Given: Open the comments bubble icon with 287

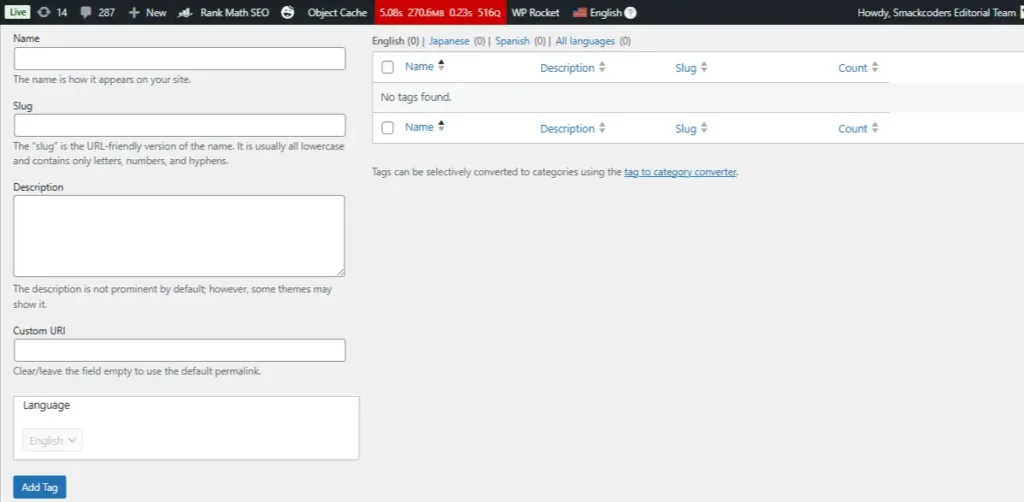Looking at the screenshot, I should pyautogui.click(x=85, y=13).
